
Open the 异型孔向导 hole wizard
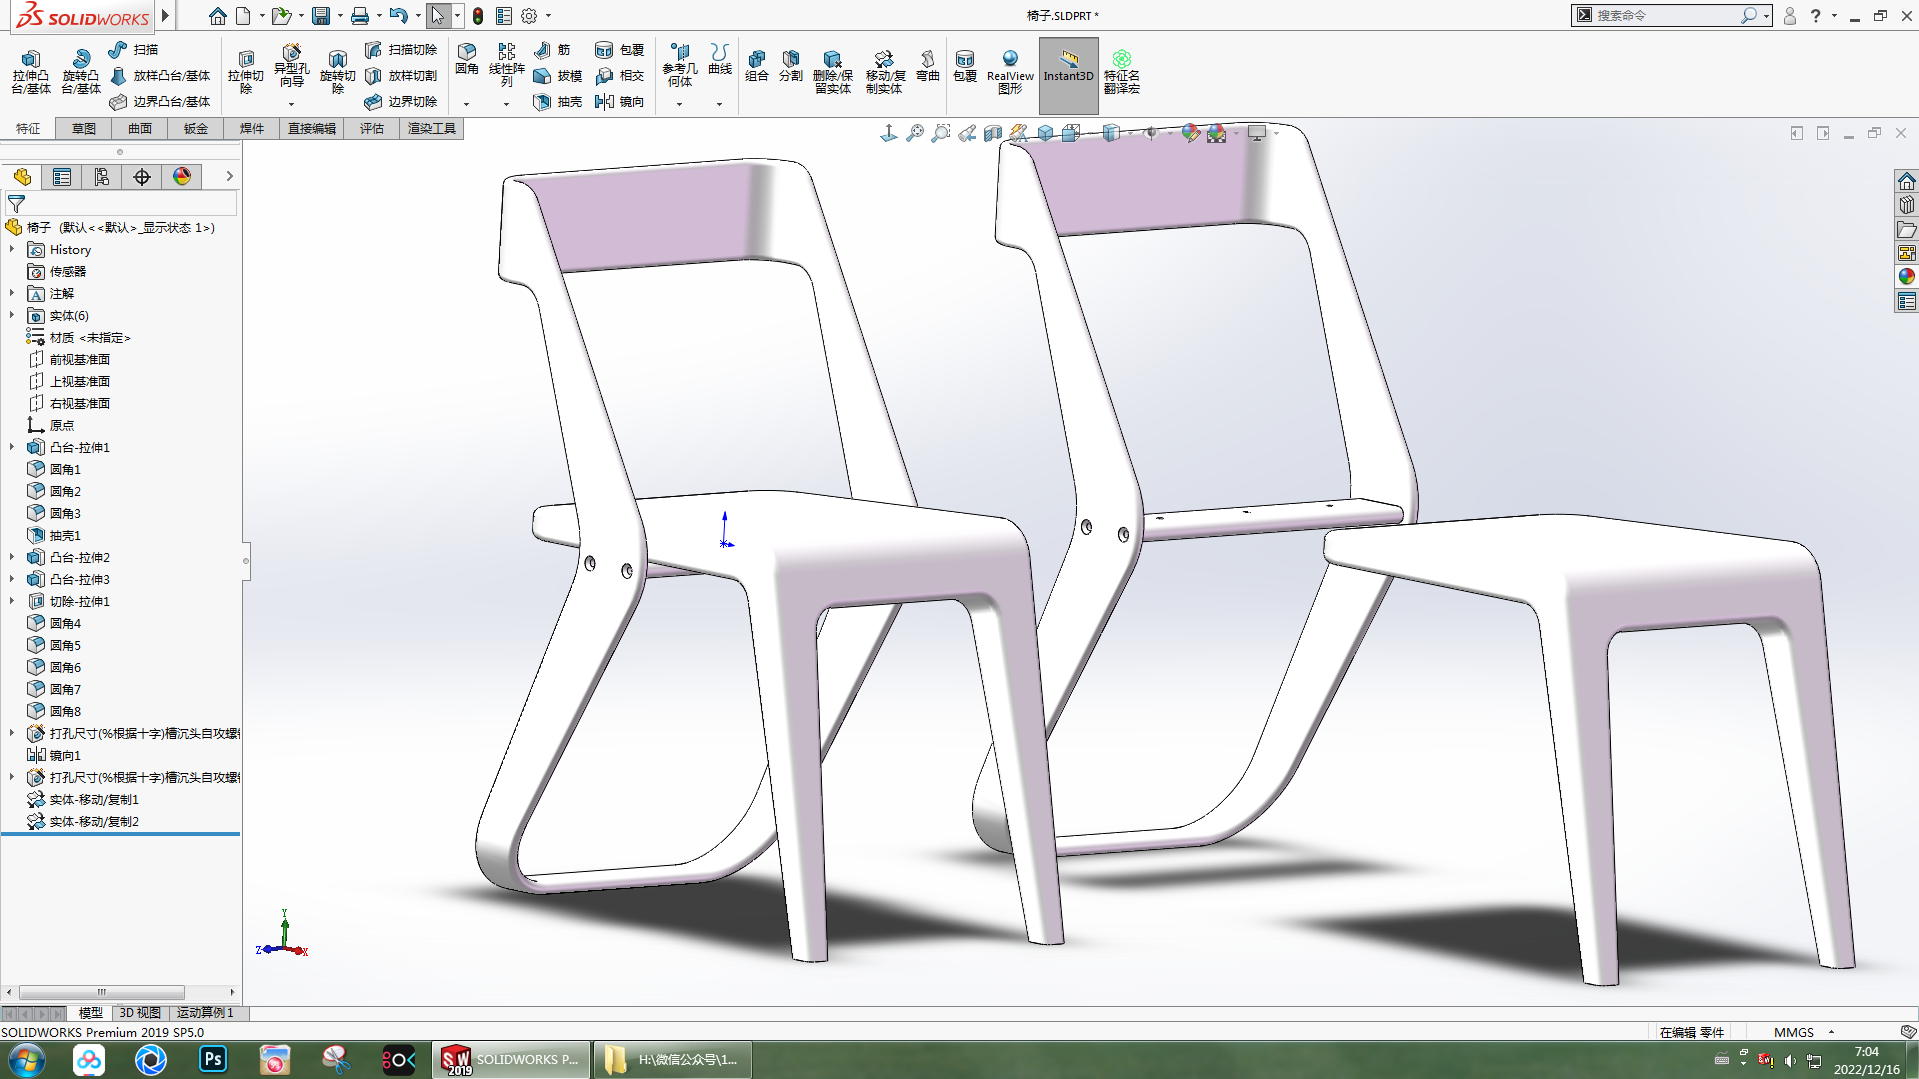[291, 66]
